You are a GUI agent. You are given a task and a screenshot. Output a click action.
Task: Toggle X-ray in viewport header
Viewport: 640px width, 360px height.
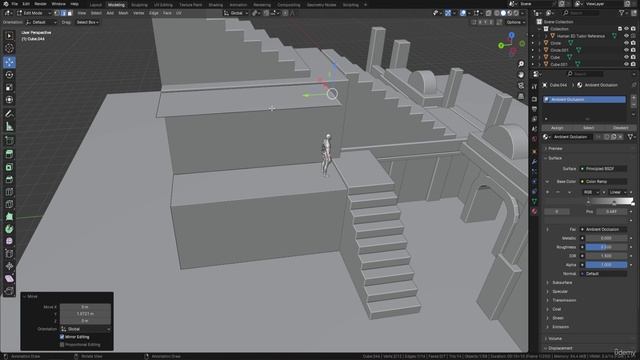(x=488, y=13)
